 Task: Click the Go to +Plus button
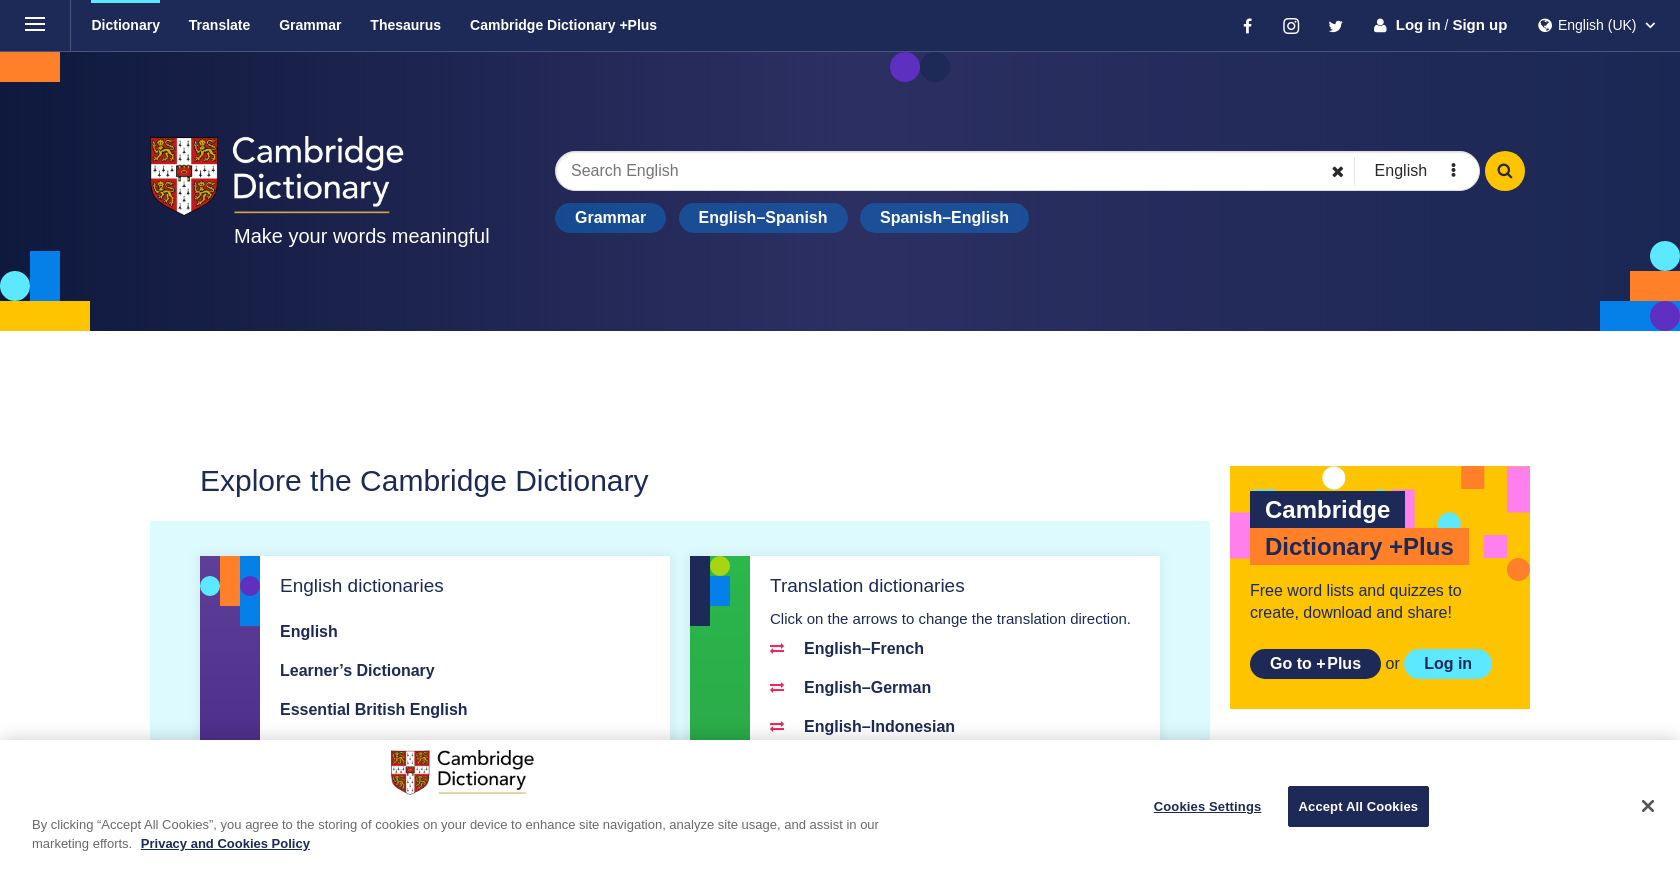pyautogui.click(x=1315, y=664)
